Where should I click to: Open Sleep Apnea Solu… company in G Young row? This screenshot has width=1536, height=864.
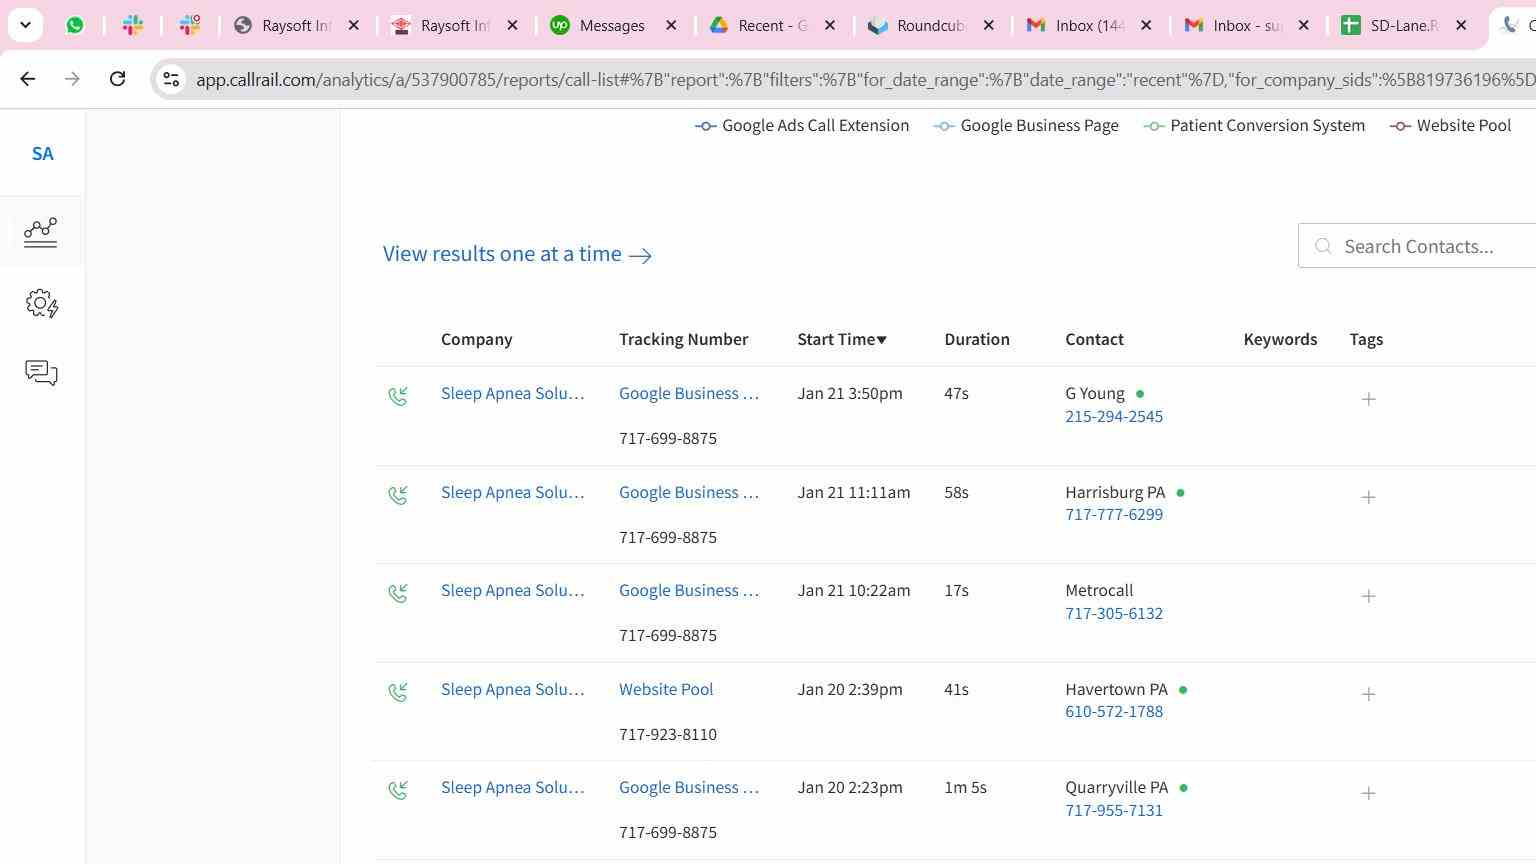(512, 394)
